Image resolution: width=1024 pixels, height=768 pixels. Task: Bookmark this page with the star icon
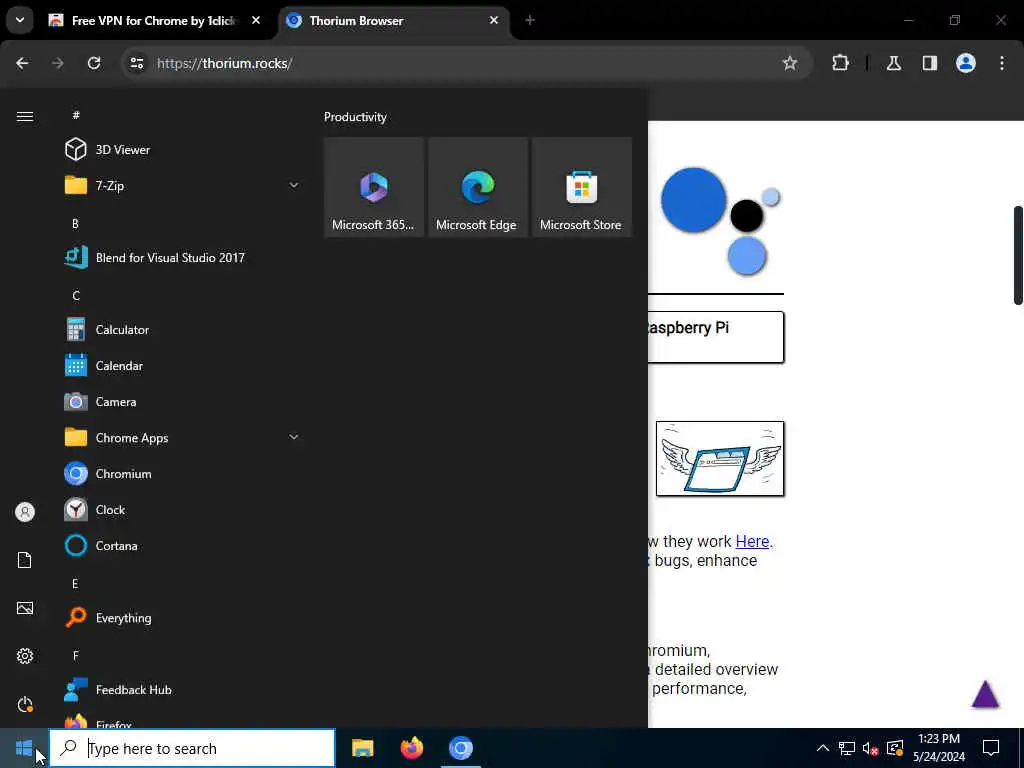(x=790, y=63)
